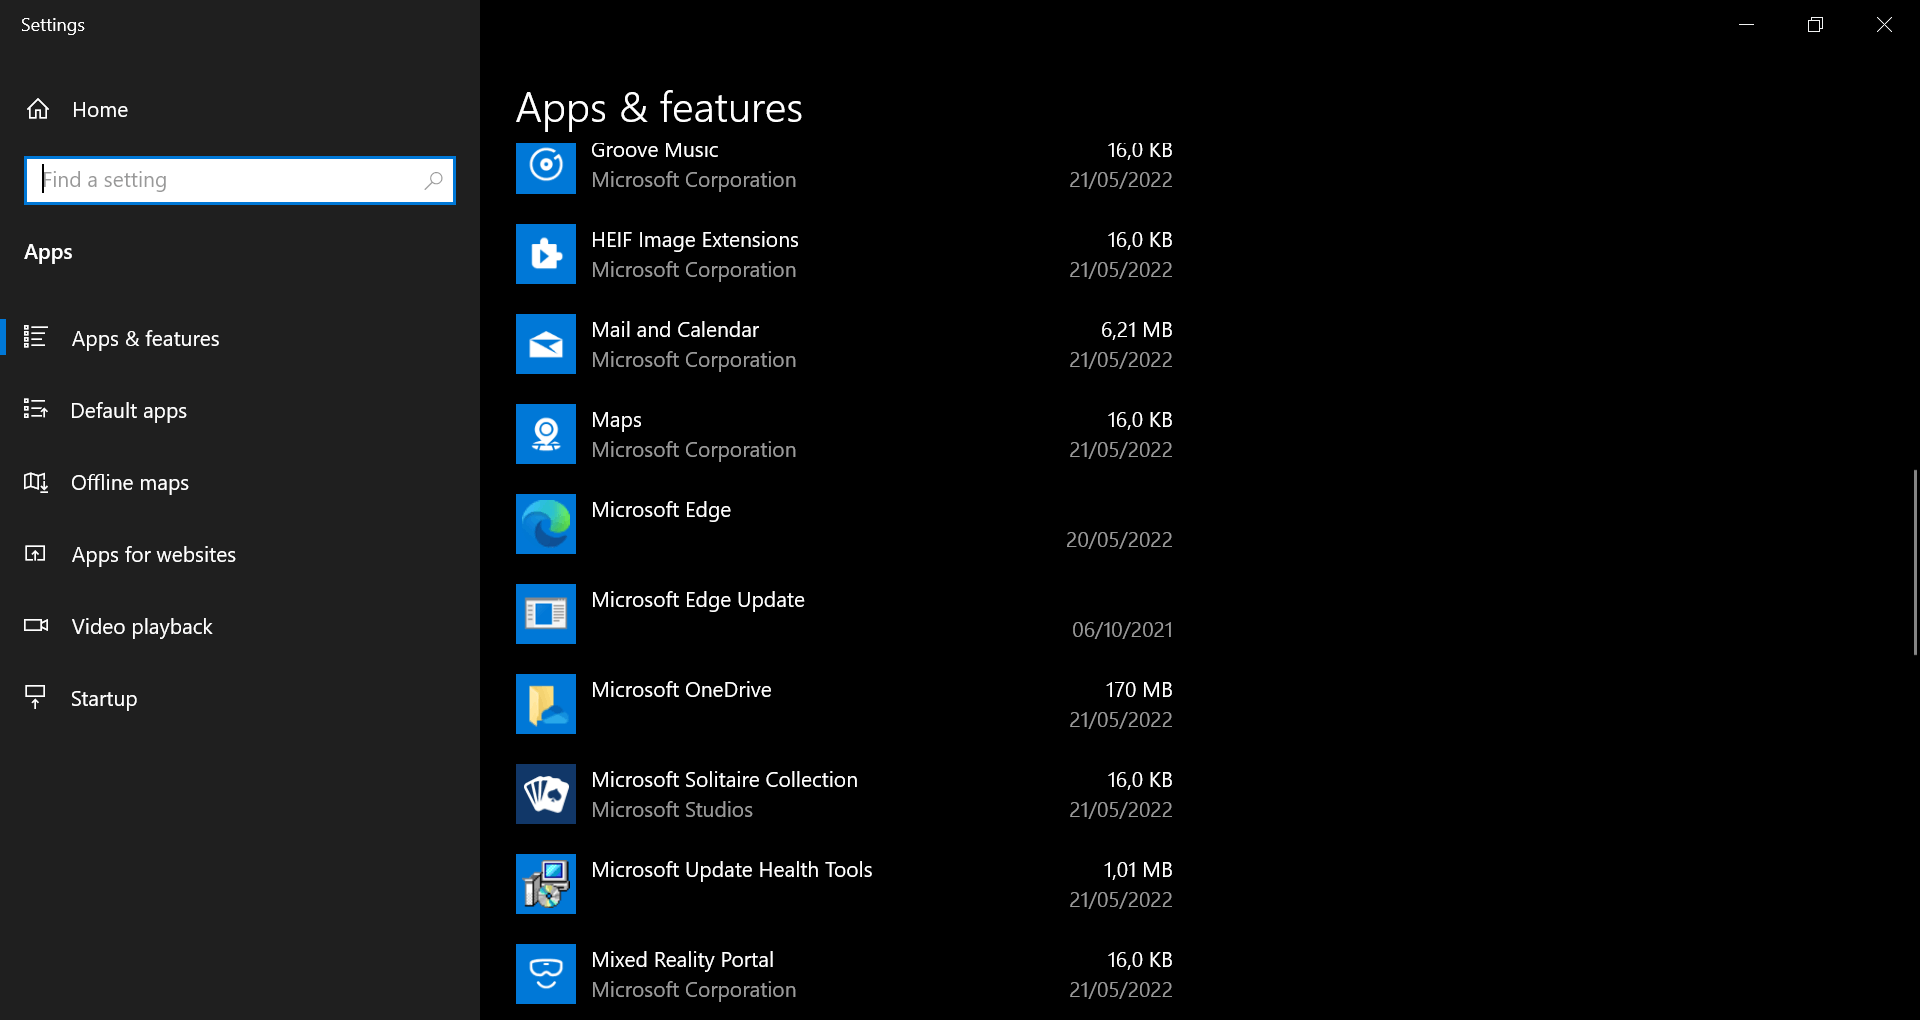Select the Microsoft OneDrive name
The image size is (1920, 1020).
(681, 690)
